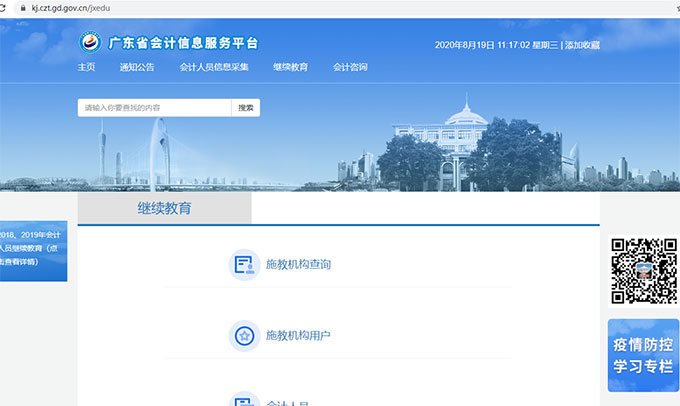Click the 搜索 search button

[246, 107]
